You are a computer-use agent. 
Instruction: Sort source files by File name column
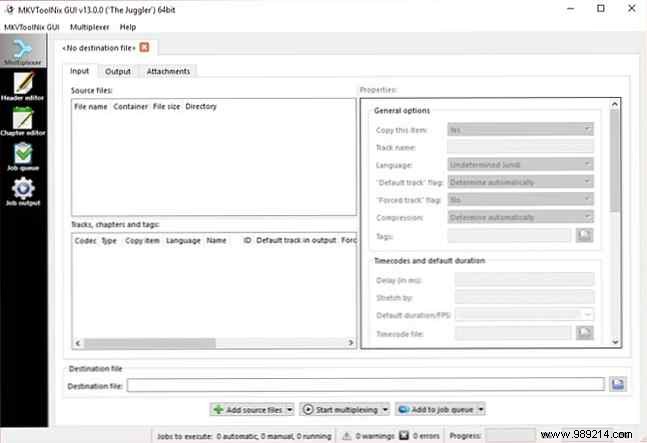point(91,107)
